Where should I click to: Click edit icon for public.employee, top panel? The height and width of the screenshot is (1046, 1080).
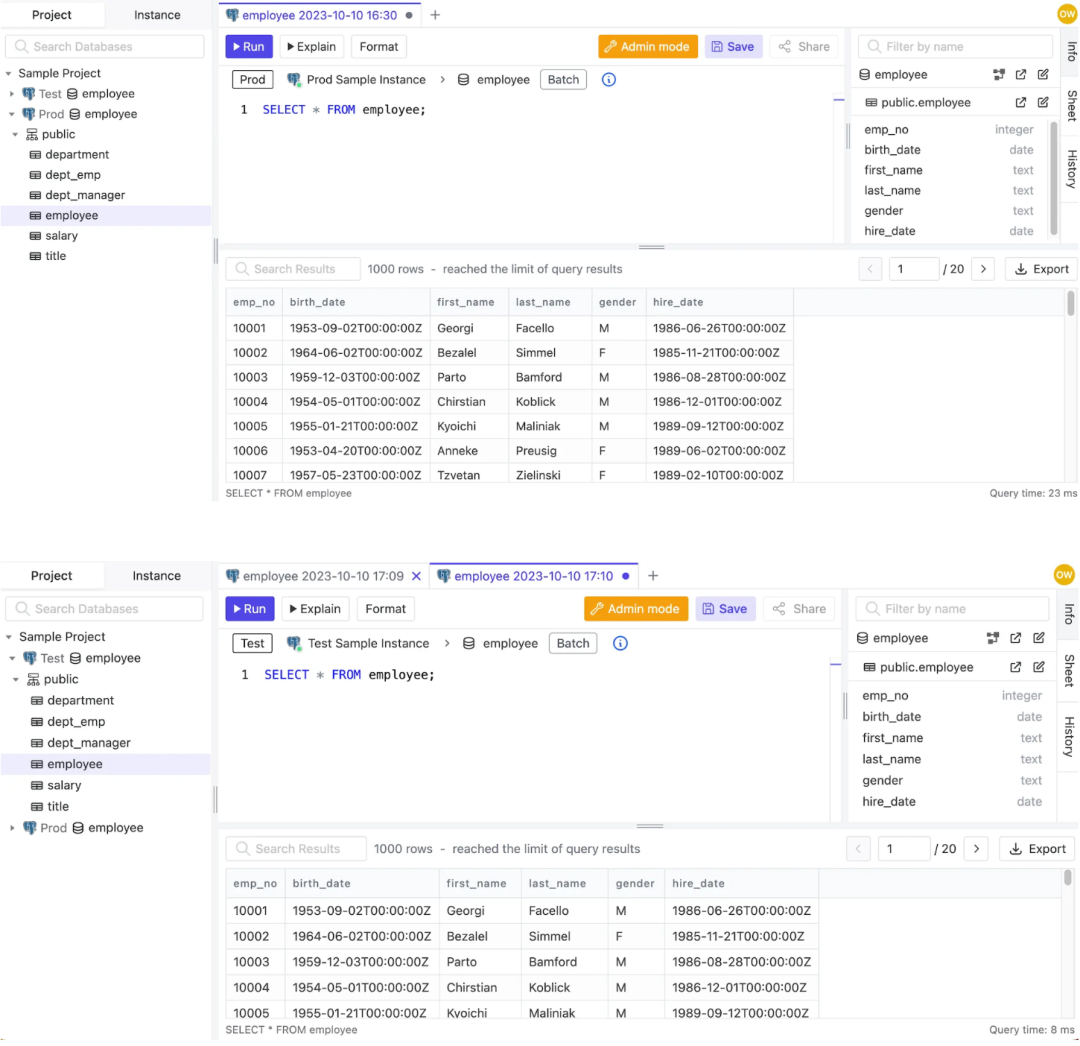pos(1043,103)
